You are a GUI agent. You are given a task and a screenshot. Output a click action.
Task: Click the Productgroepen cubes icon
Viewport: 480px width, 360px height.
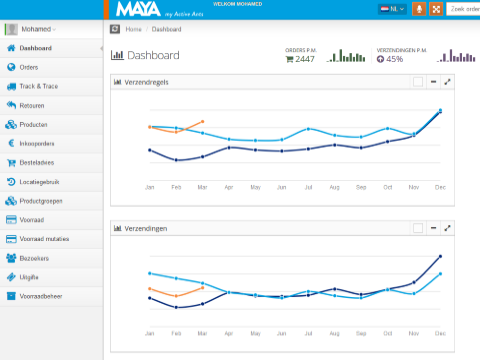coord(11,201)
